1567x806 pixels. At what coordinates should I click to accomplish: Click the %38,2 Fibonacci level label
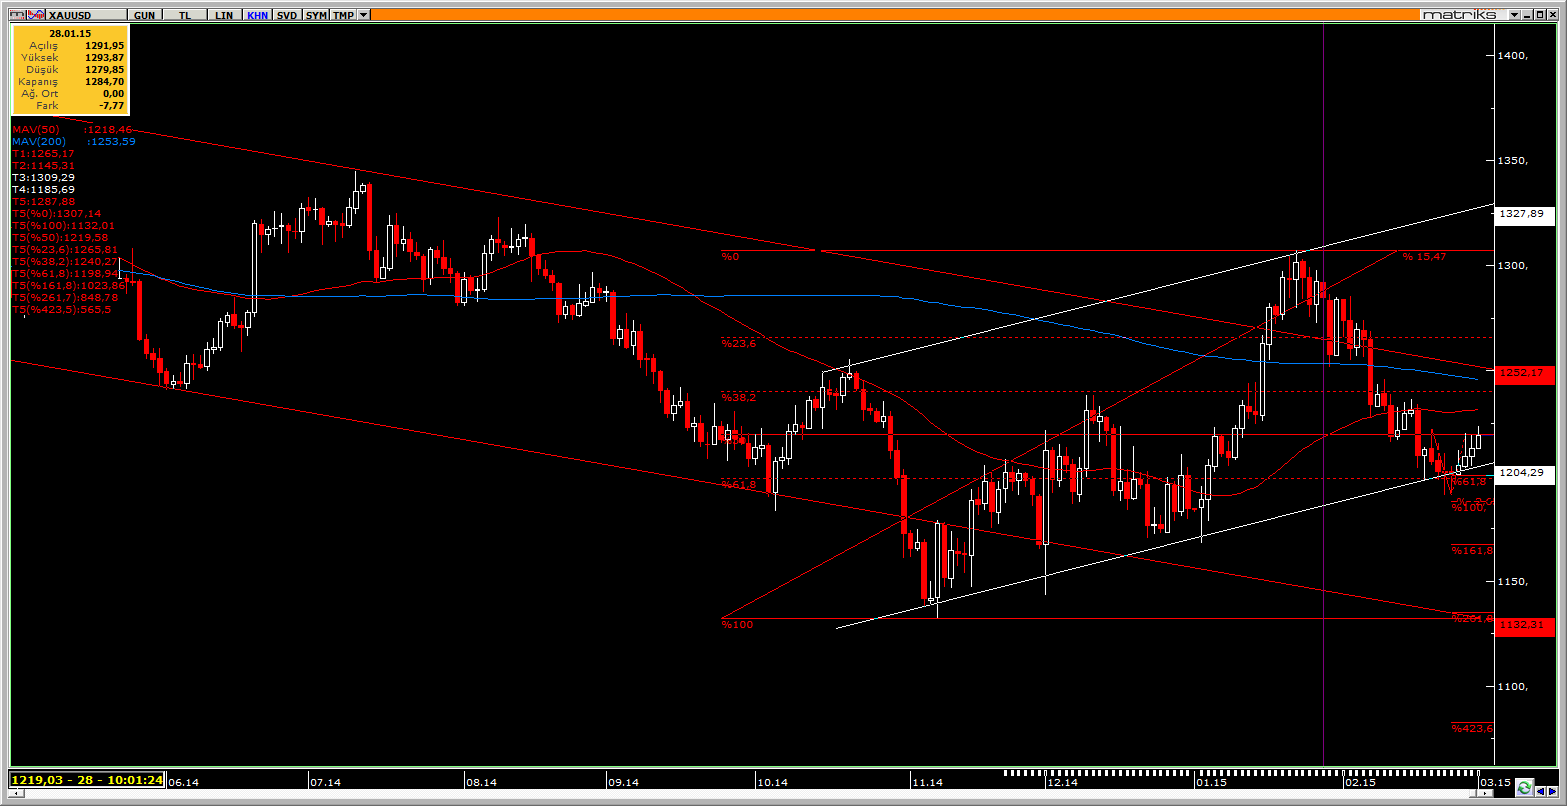point(739,397)
